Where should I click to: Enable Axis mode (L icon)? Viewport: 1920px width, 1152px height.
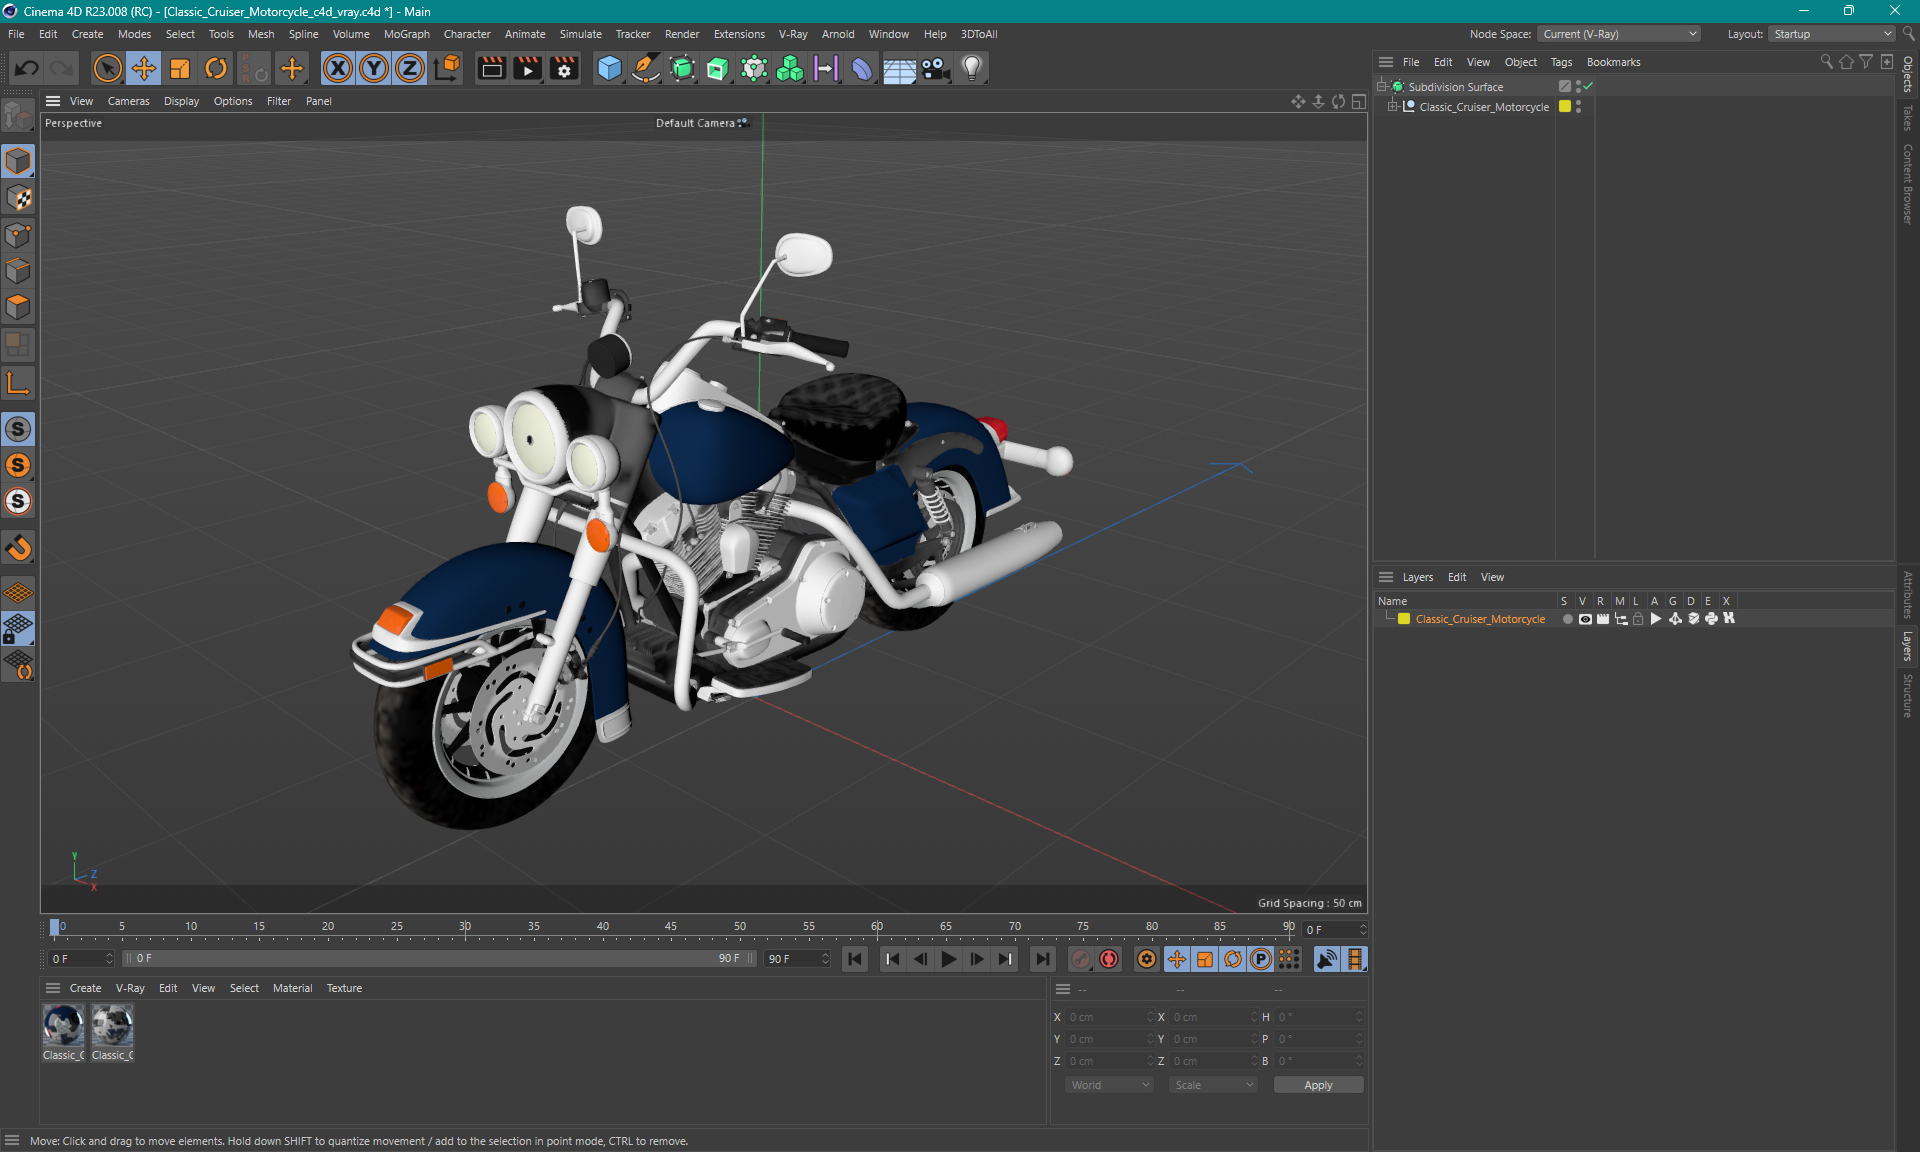pyautogui.click(x=18, y=383)
